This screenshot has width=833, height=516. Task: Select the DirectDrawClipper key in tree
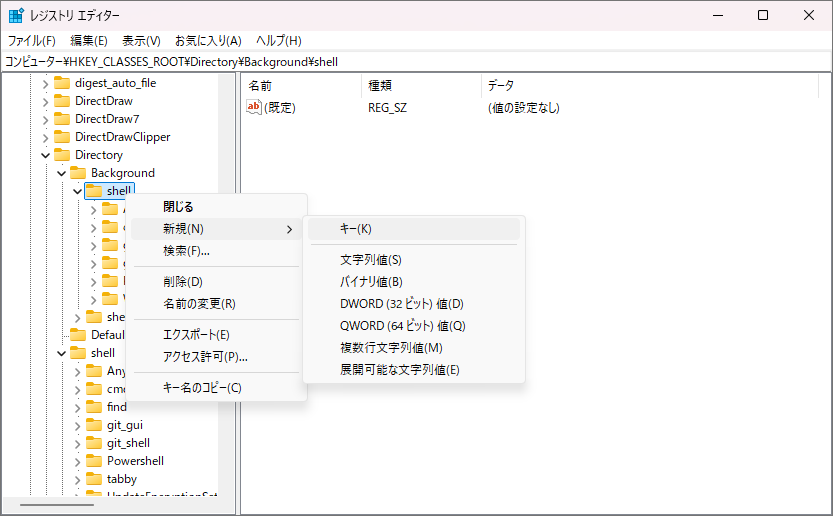point(123,137)
